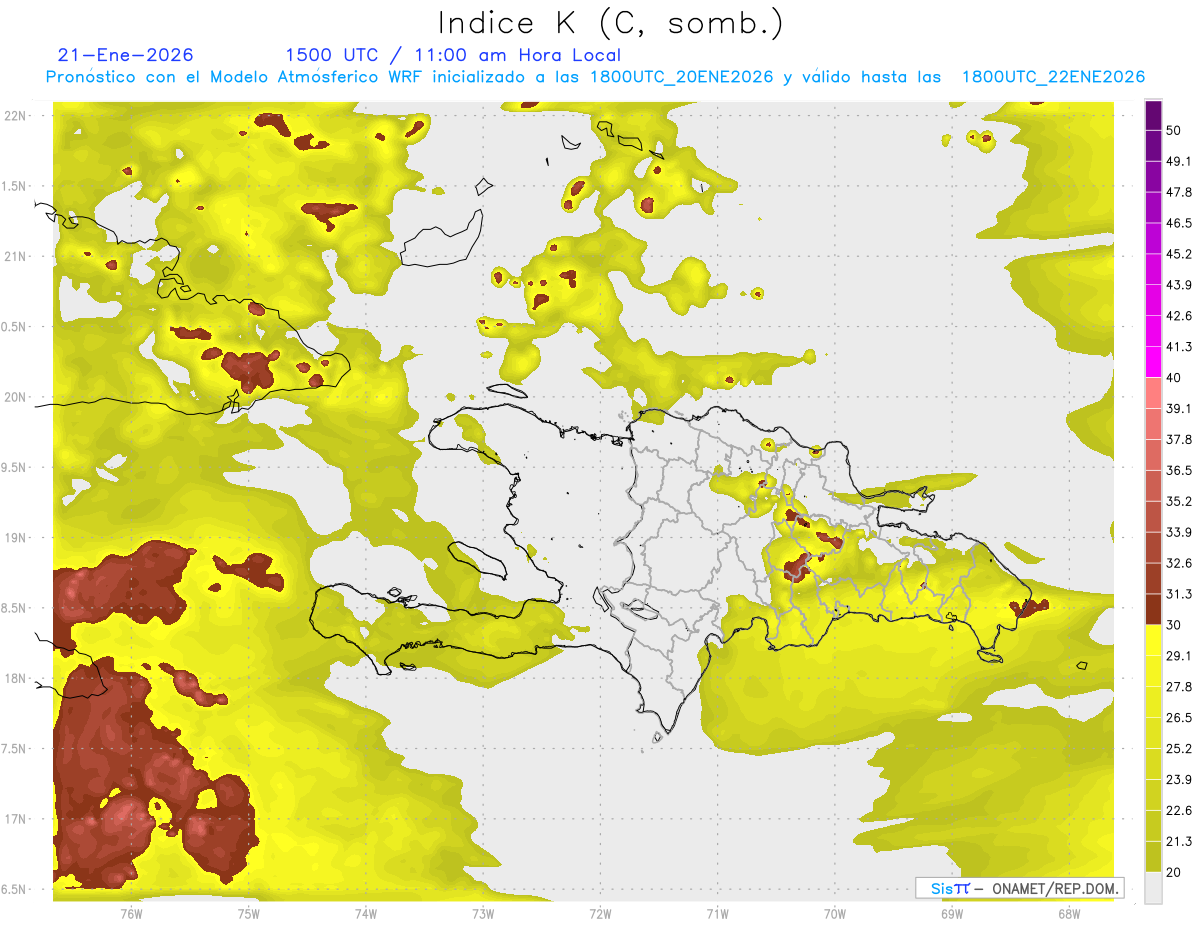Select longitude label "74W"
The image size is (1200, 927).
tap(365, 913)
